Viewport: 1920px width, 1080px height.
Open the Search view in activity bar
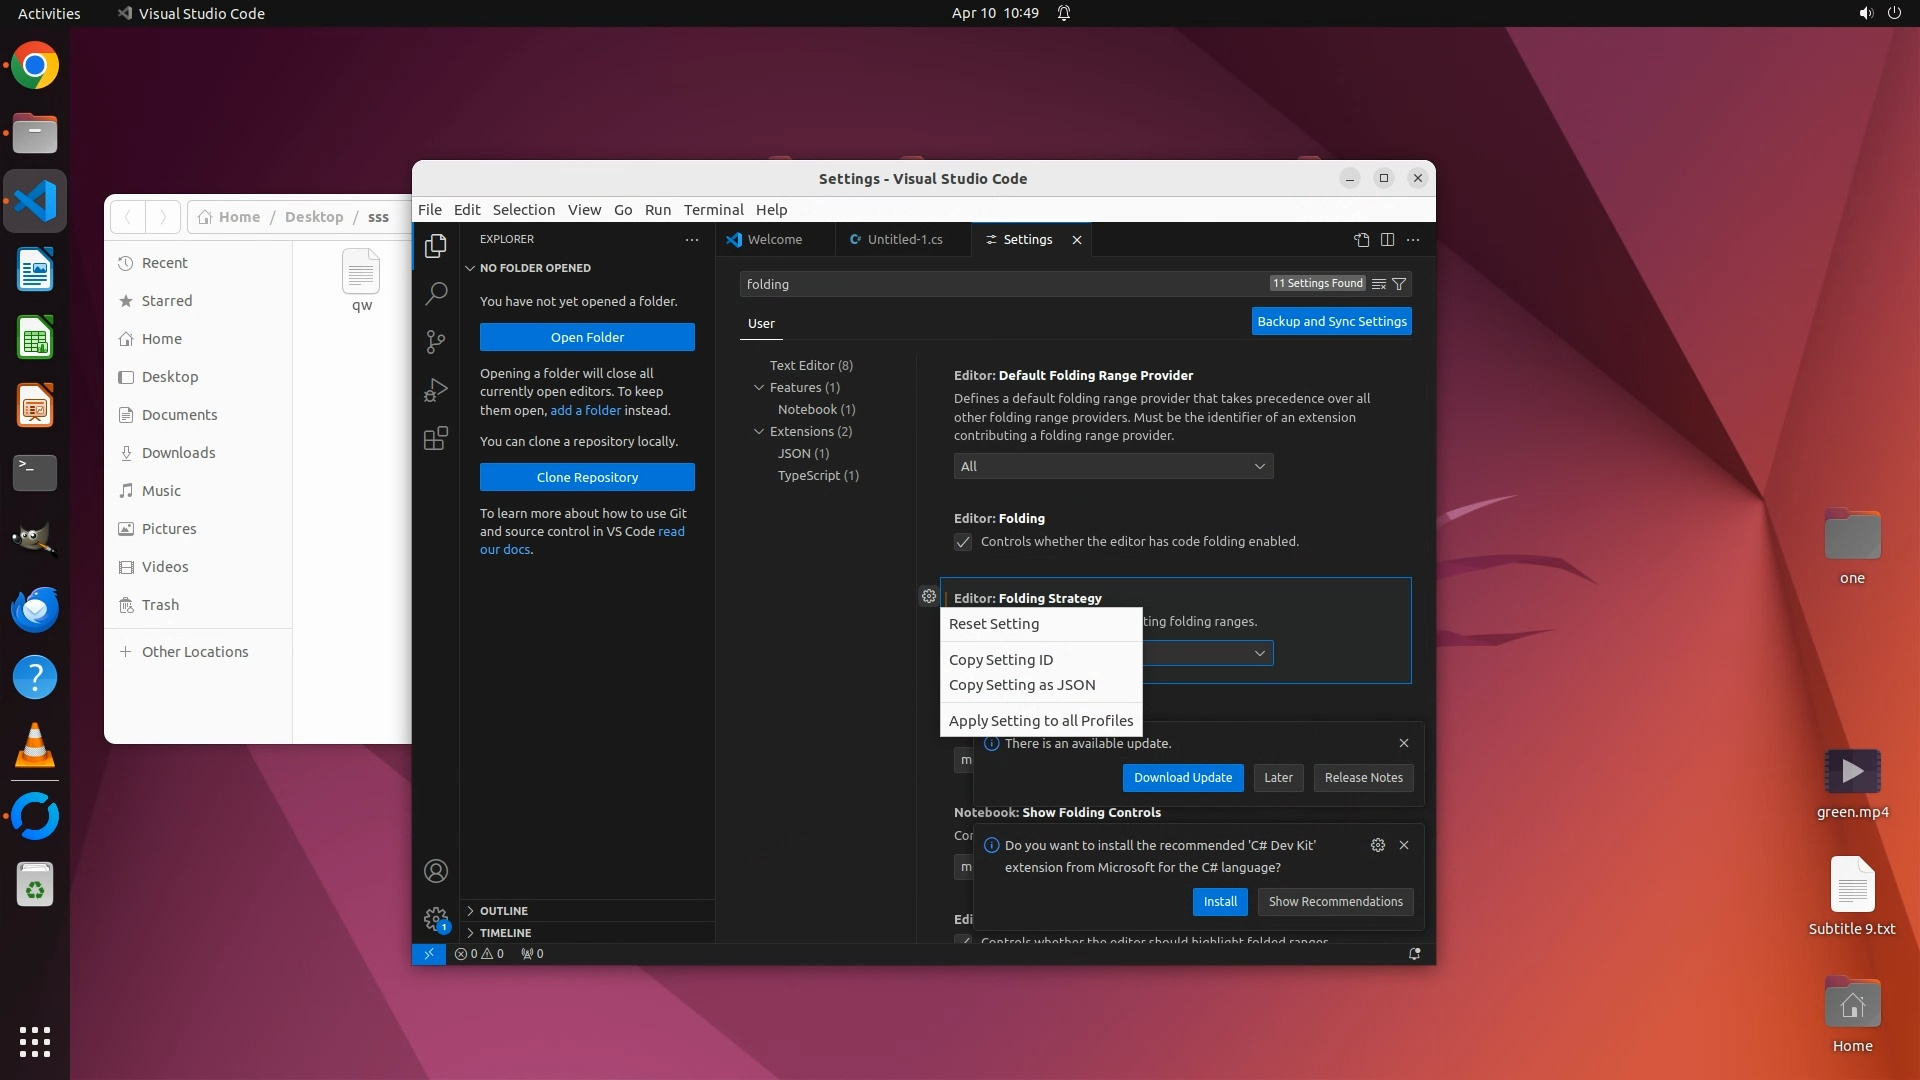click(x=436, y=294)
